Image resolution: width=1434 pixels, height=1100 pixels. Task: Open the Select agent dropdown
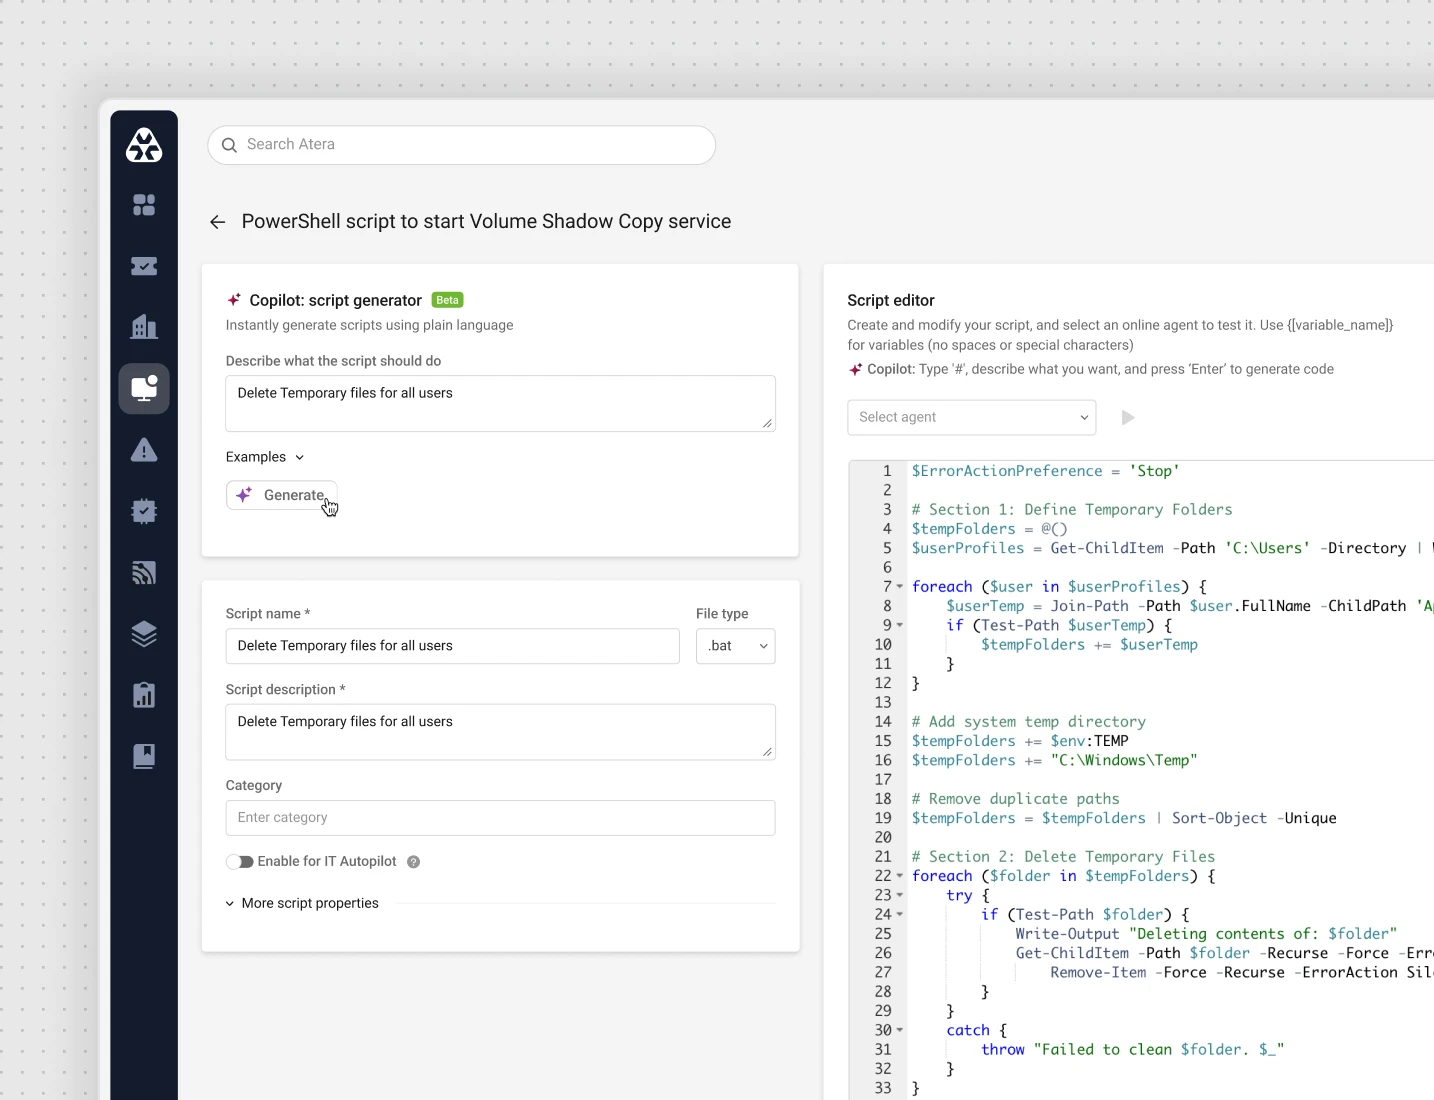click(x=972, y=417)
